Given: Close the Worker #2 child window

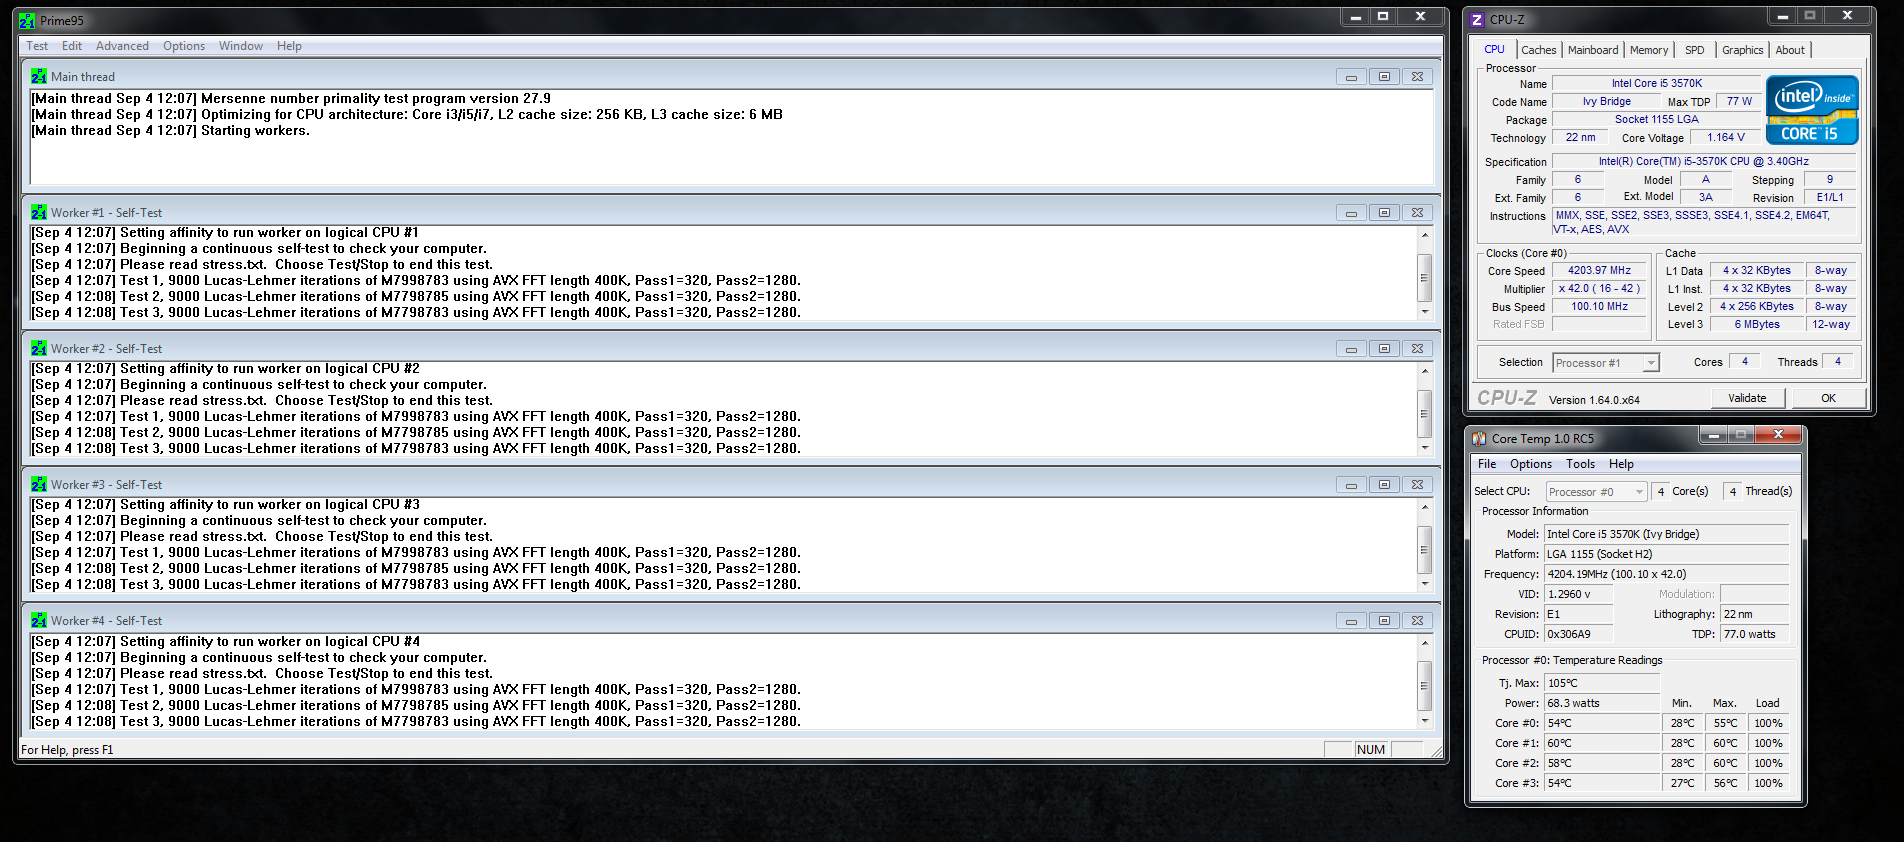Looking at the screenshot, I should [x=1417, y=349].
